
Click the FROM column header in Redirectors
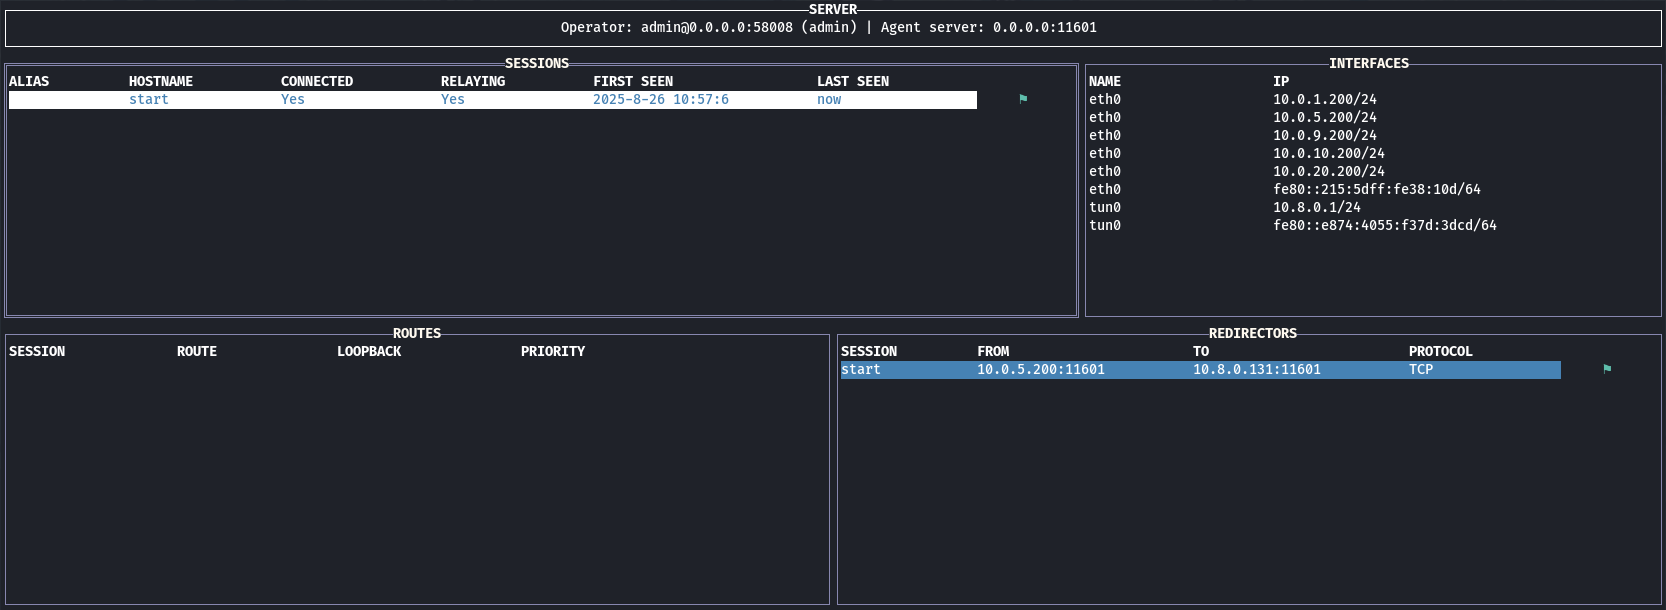coord(993,352)
